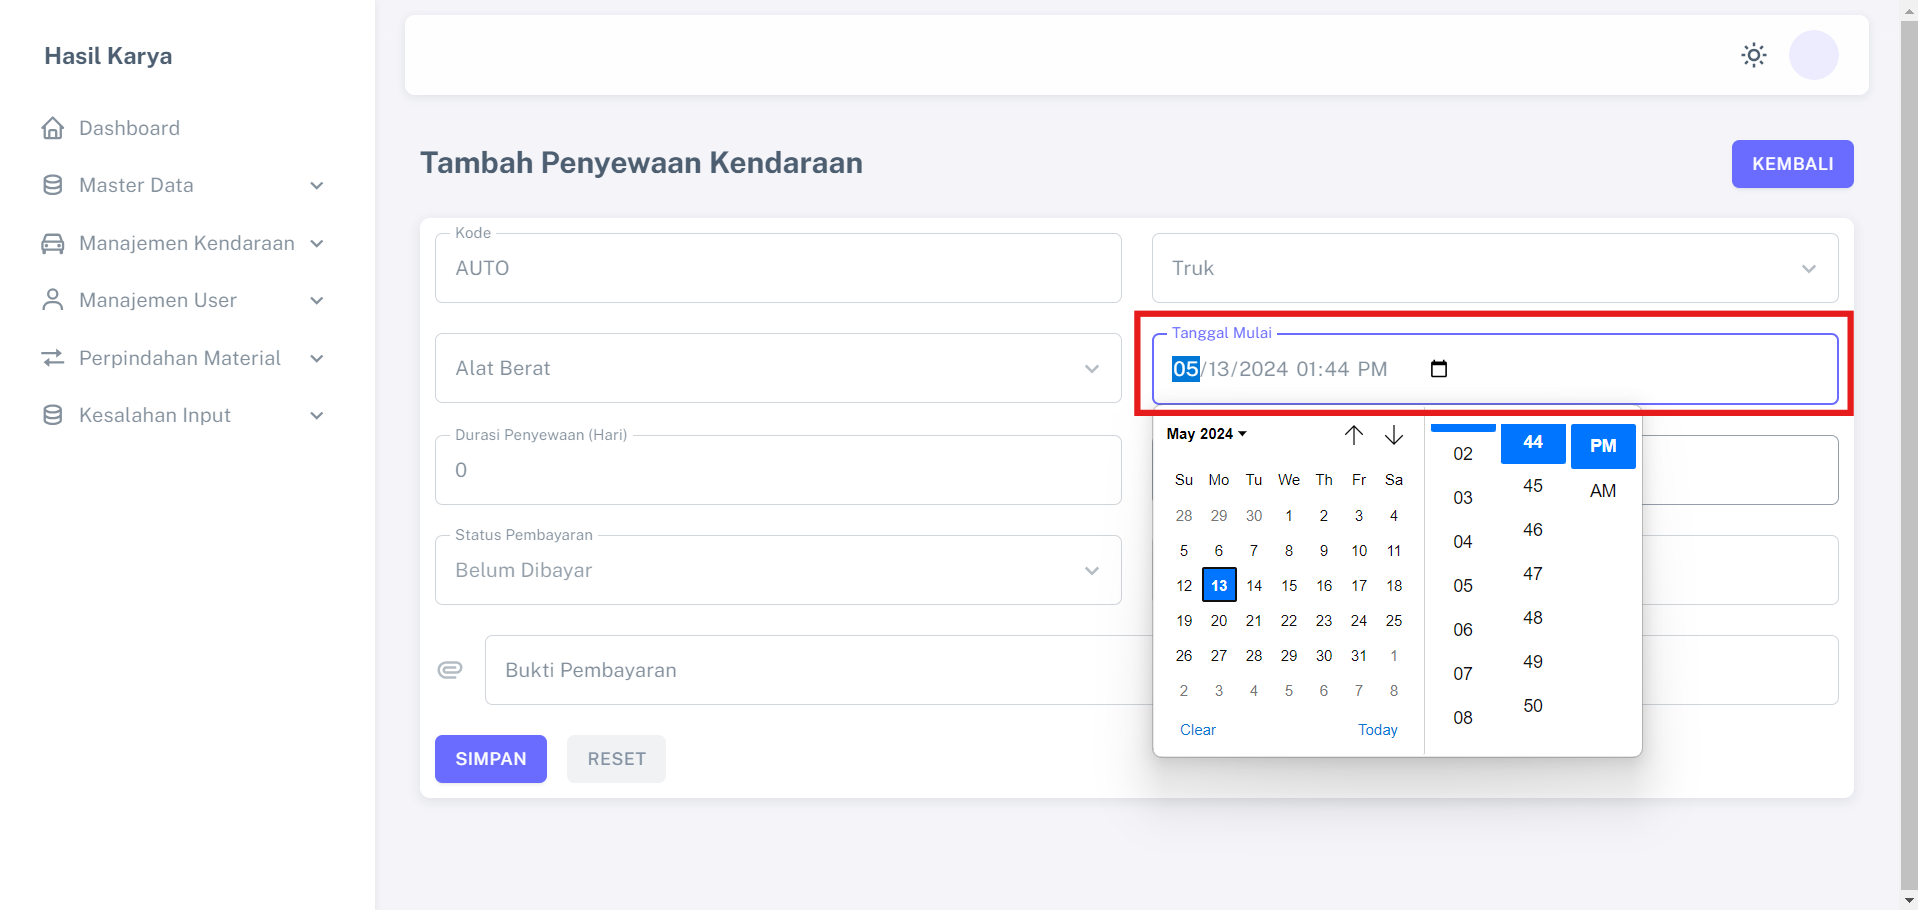
Task: Click the Perpindahan Material arrows icon
Action: point(52,358)
